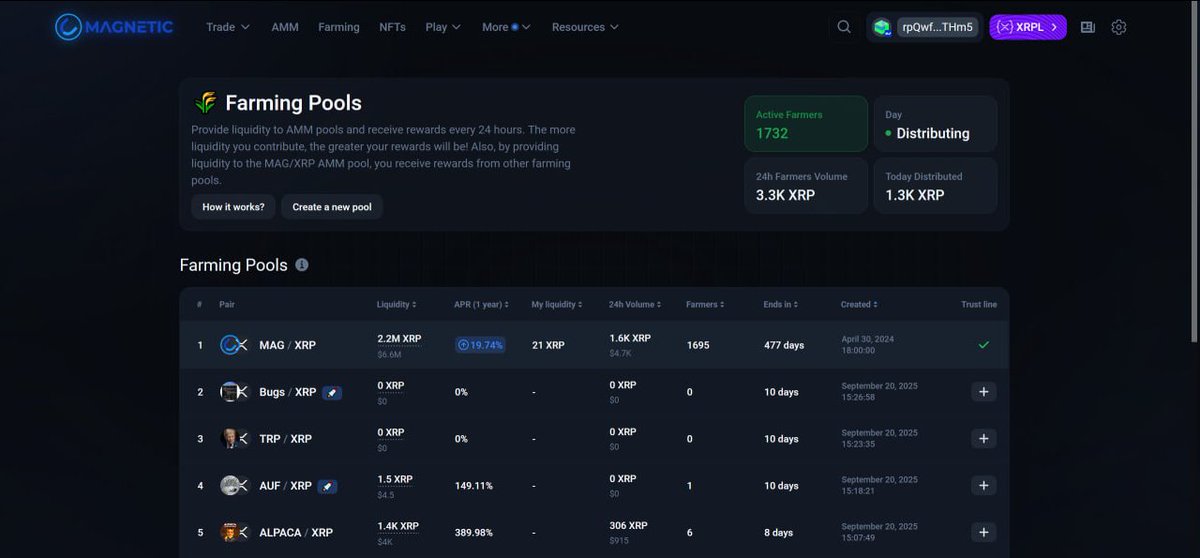Click the info icon beside Farming Pools heading
1200x558 pixels.
tap(302, 265)
